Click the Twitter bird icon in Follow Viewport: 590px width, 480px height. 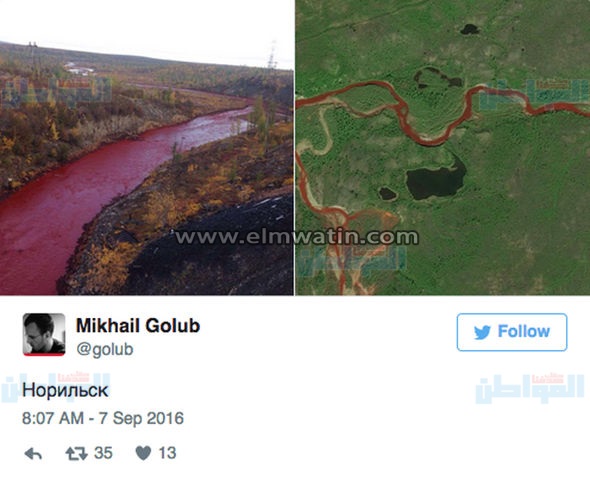tap(482, 333)
